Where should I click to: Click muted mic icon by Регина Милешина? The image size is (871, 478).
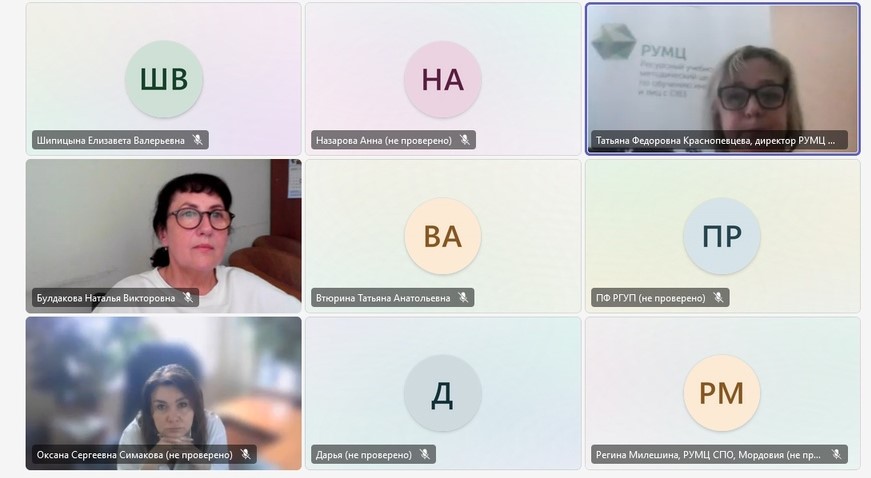(x=836, y=454)
